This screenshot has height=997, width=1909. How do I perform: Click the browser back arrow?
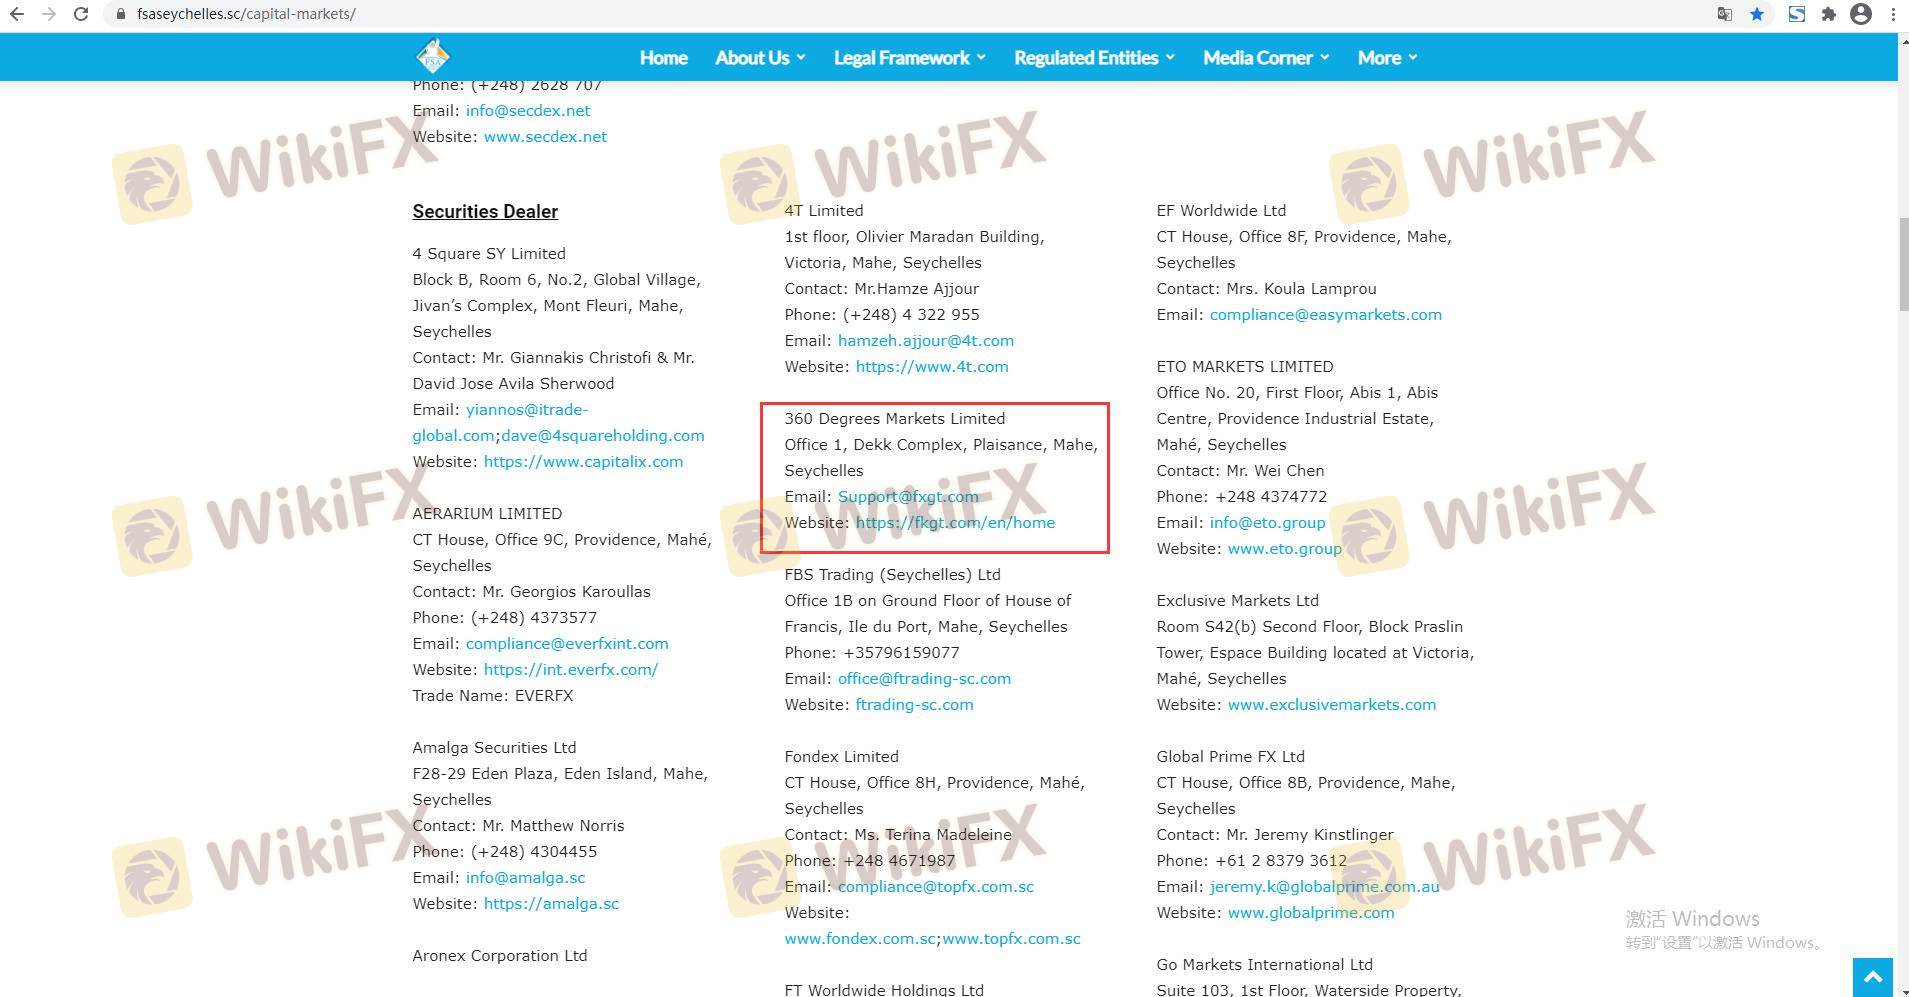point(17,14)
